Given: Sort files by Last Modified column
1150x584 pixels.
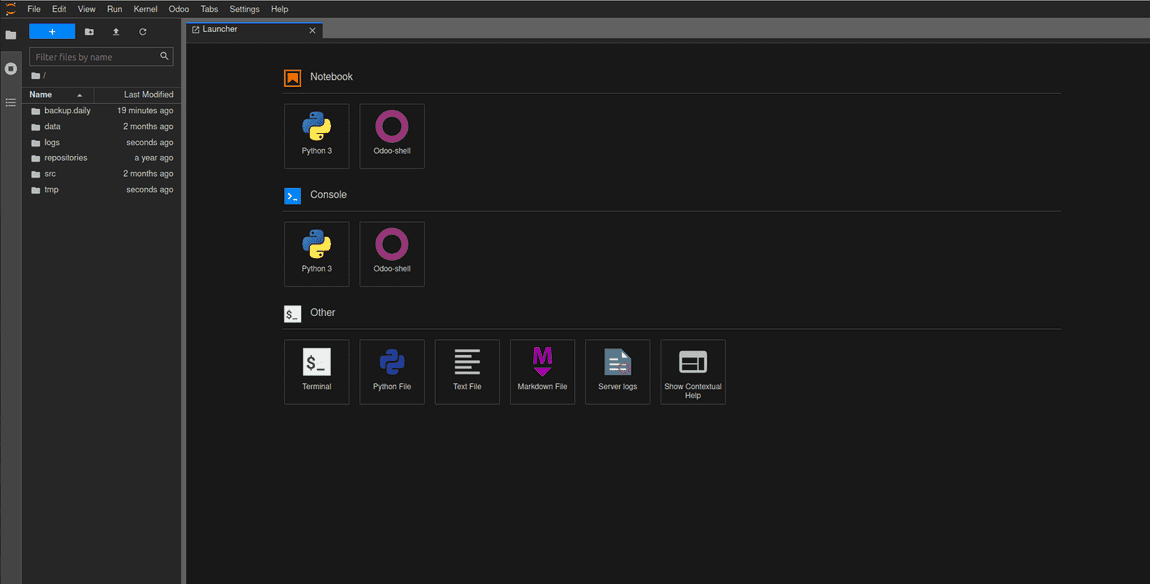Looking at the screenshot, I should pos(138,95).
